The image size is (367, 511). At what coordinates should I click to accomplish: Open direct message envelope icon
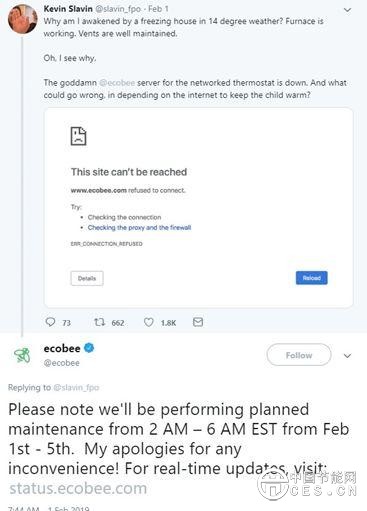click(x=198, y=322)
